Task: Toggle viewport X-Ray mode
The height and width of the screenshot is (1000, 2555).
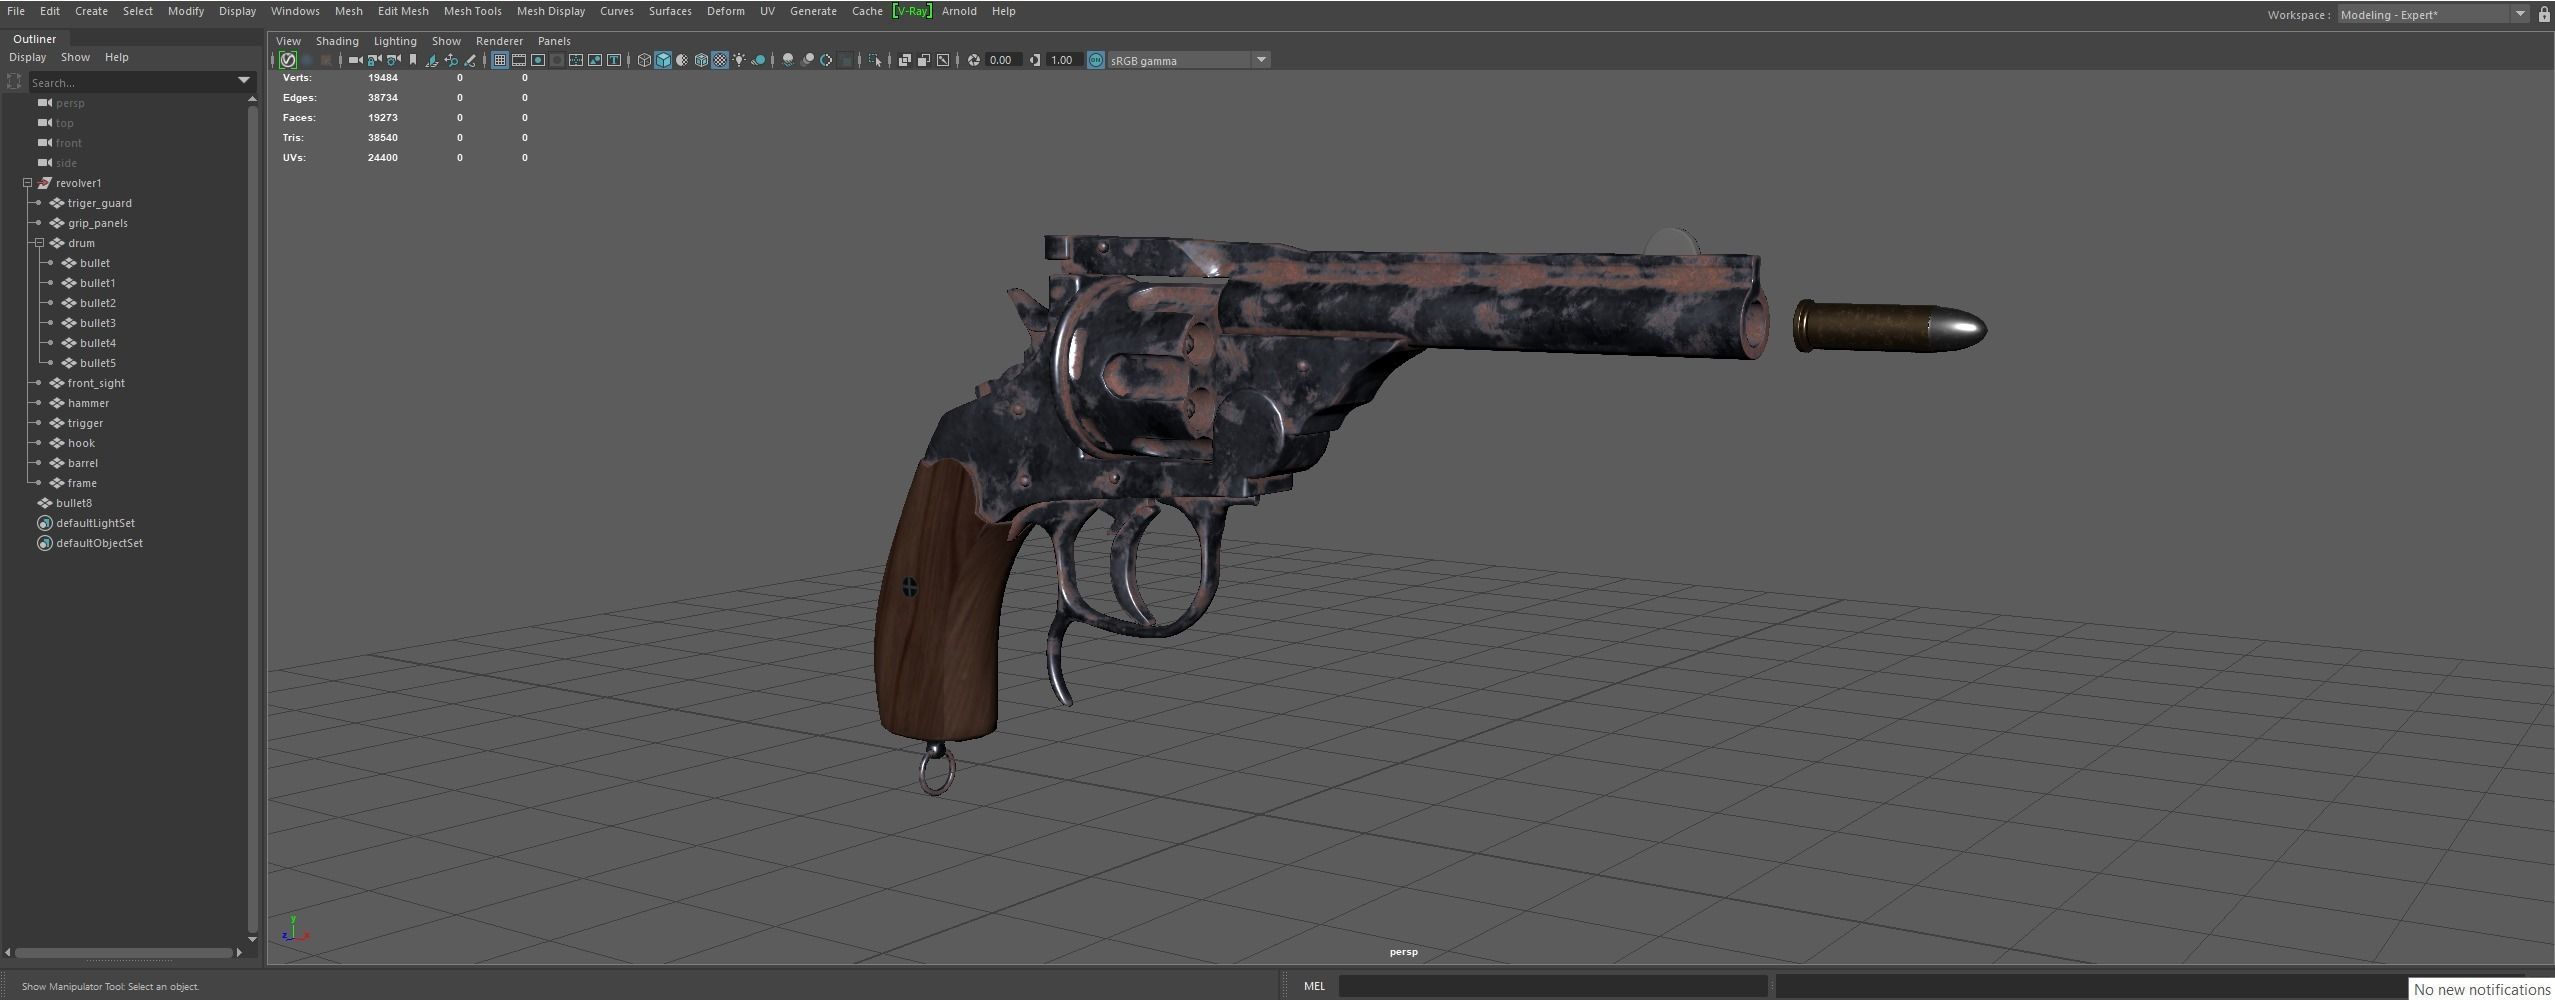Action: [x=905, y=60]
